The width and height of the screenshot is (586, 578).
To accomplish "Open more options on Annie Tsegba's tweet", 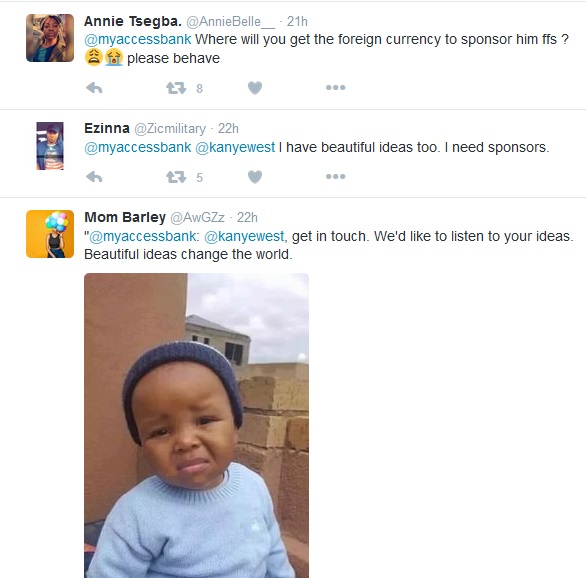I will pyautogui.click(x=336, y=88).
